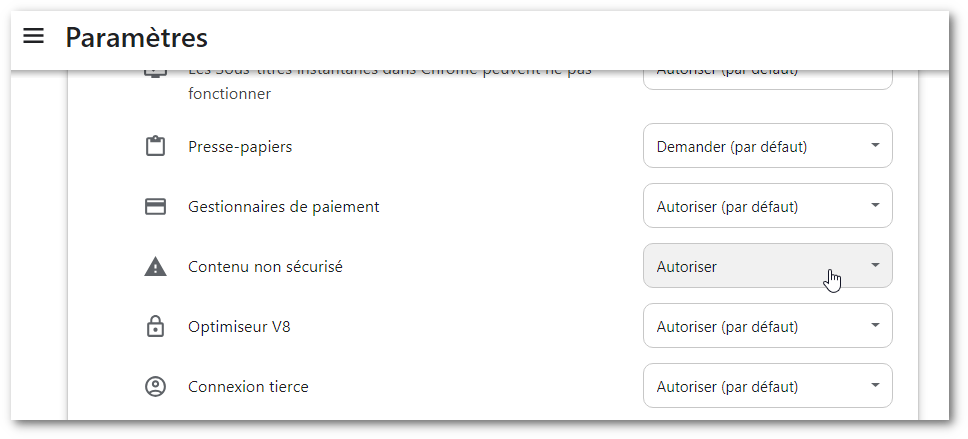Open the partially hidden sous-titres instantanés dropdown
Image resolution: width=968 pixels, height=439 pixels.
pos(767,78)
